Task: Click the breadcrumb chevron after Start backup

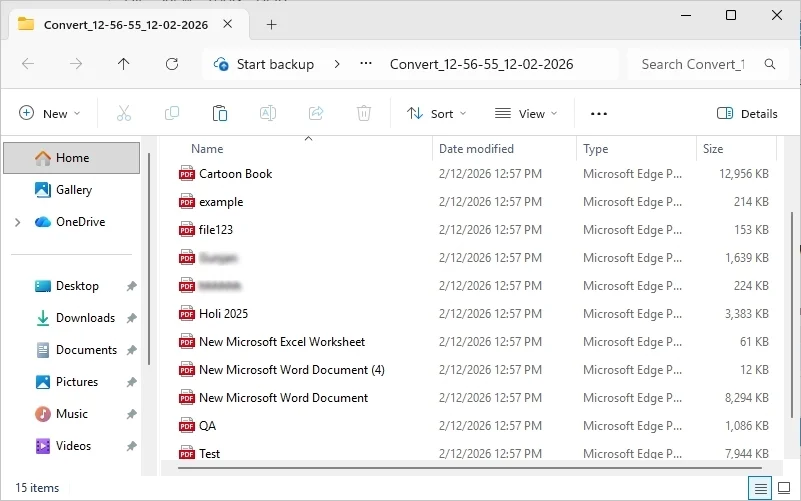Action: [337, 64]
